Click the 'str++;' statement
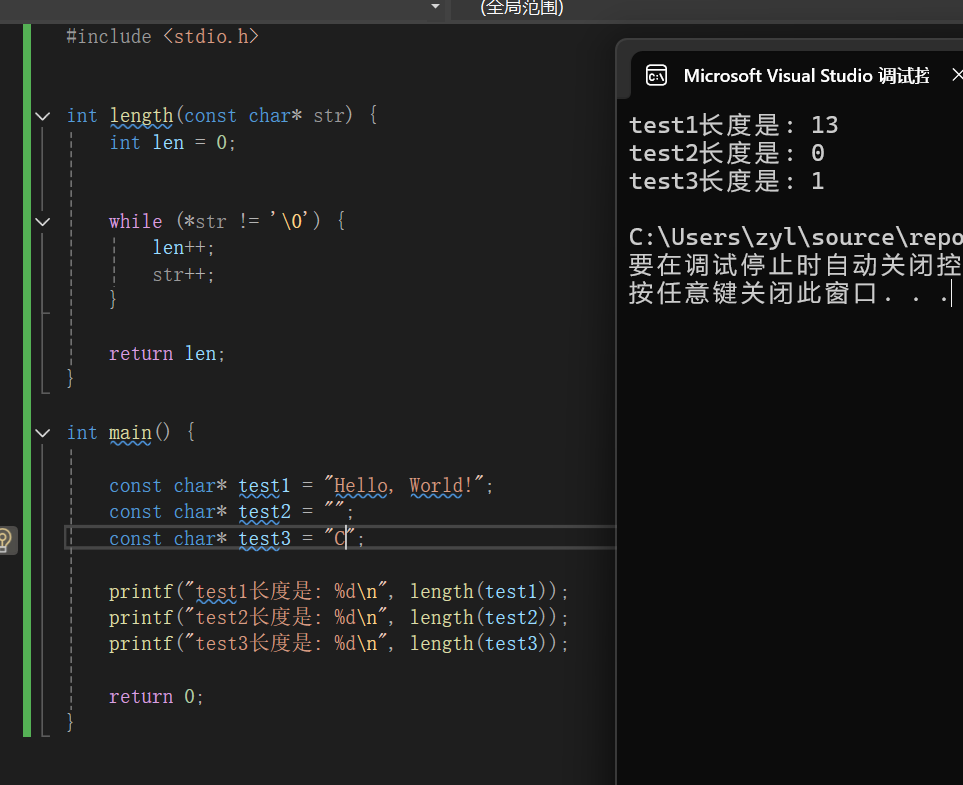This screenshot has width=963, height=785. coord(183,275)
